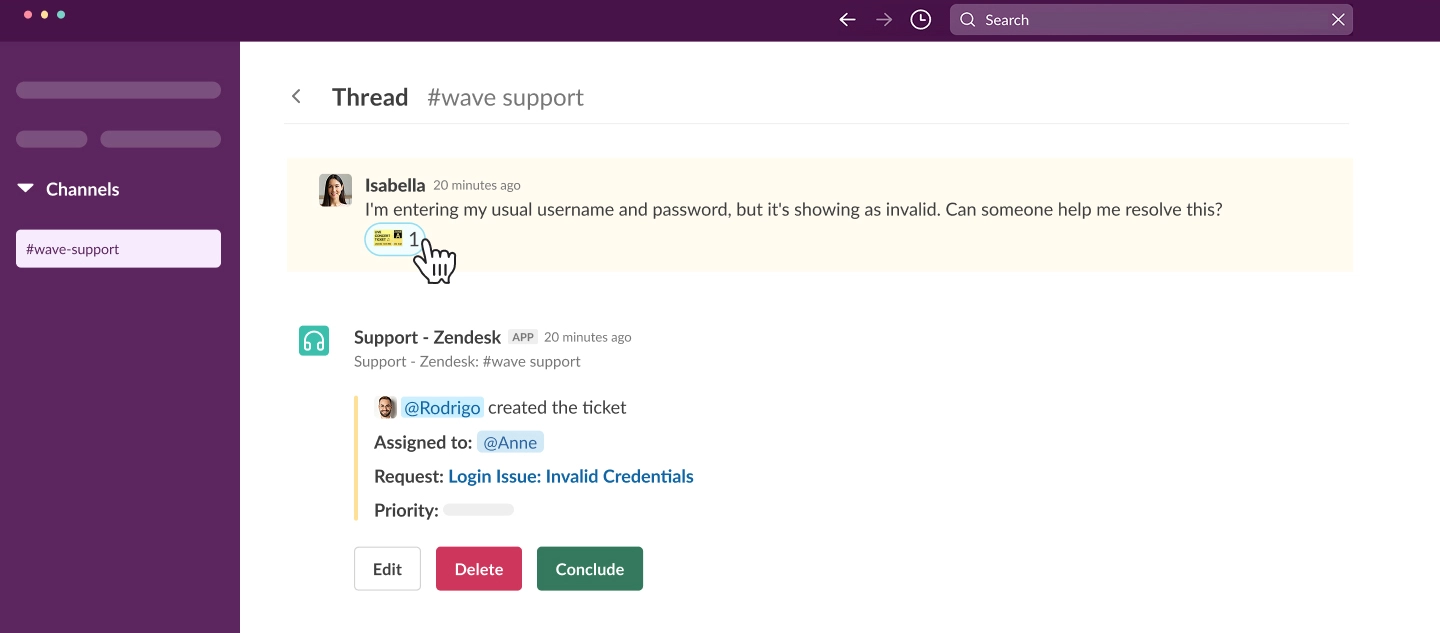Close thread with back chevron
1440x633 pixels.
(x=296, y=97)
